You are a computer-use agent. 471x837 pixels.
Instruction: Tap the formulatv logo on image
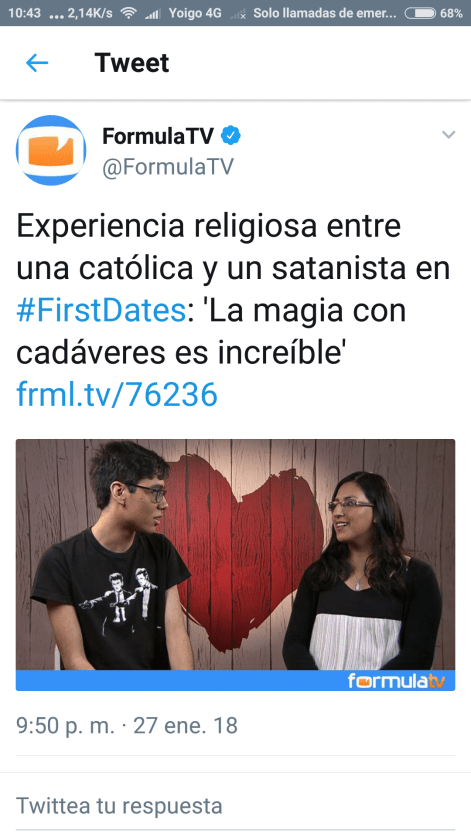point(396,681)
